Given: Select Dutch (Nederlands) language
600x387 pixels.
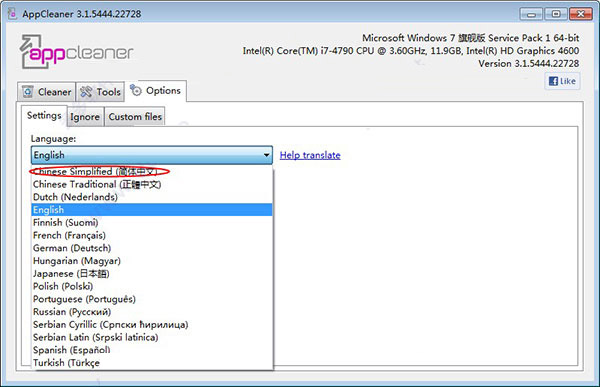Looking at the screenshot, I should click(152, 197).
